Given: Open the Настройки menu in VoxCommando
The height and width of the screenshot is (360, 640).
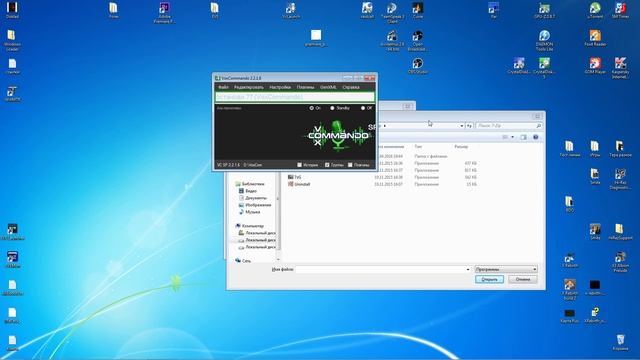Looking at the screenshot, I should click(x=280, y=87).
